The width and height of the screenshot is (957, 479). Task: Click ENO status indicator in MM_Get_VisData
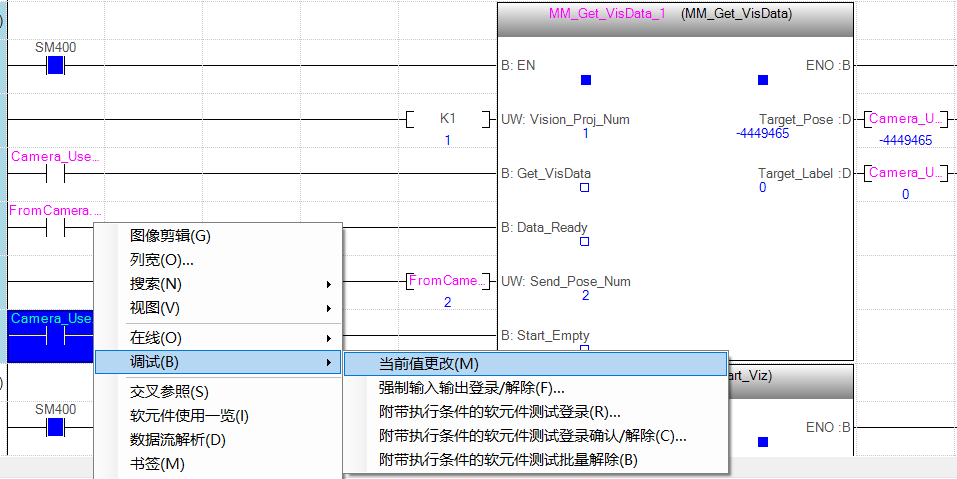[762, 80]
